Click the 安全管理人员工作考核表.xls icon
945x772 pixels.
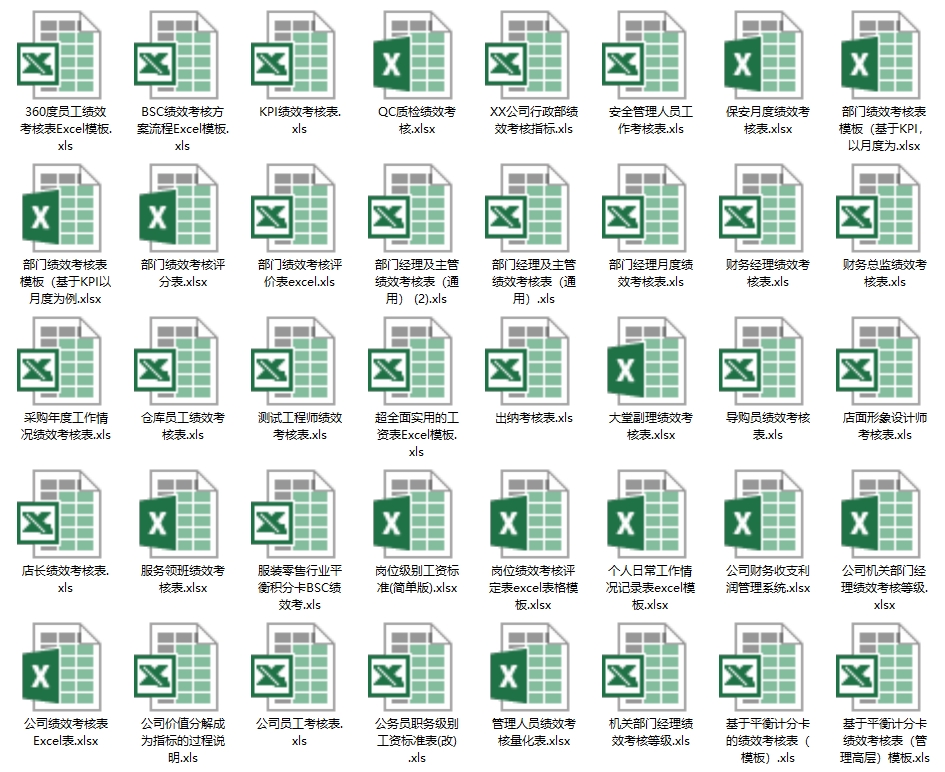(x=644, y=54)
